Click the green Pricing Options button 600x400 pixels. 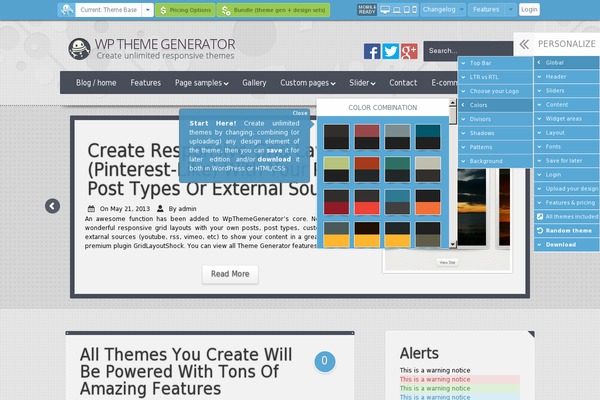[185, 10]
